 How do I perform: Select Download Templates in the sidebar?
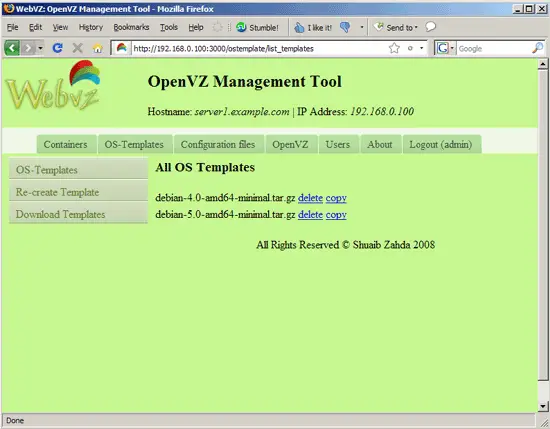tap(78, 214)
